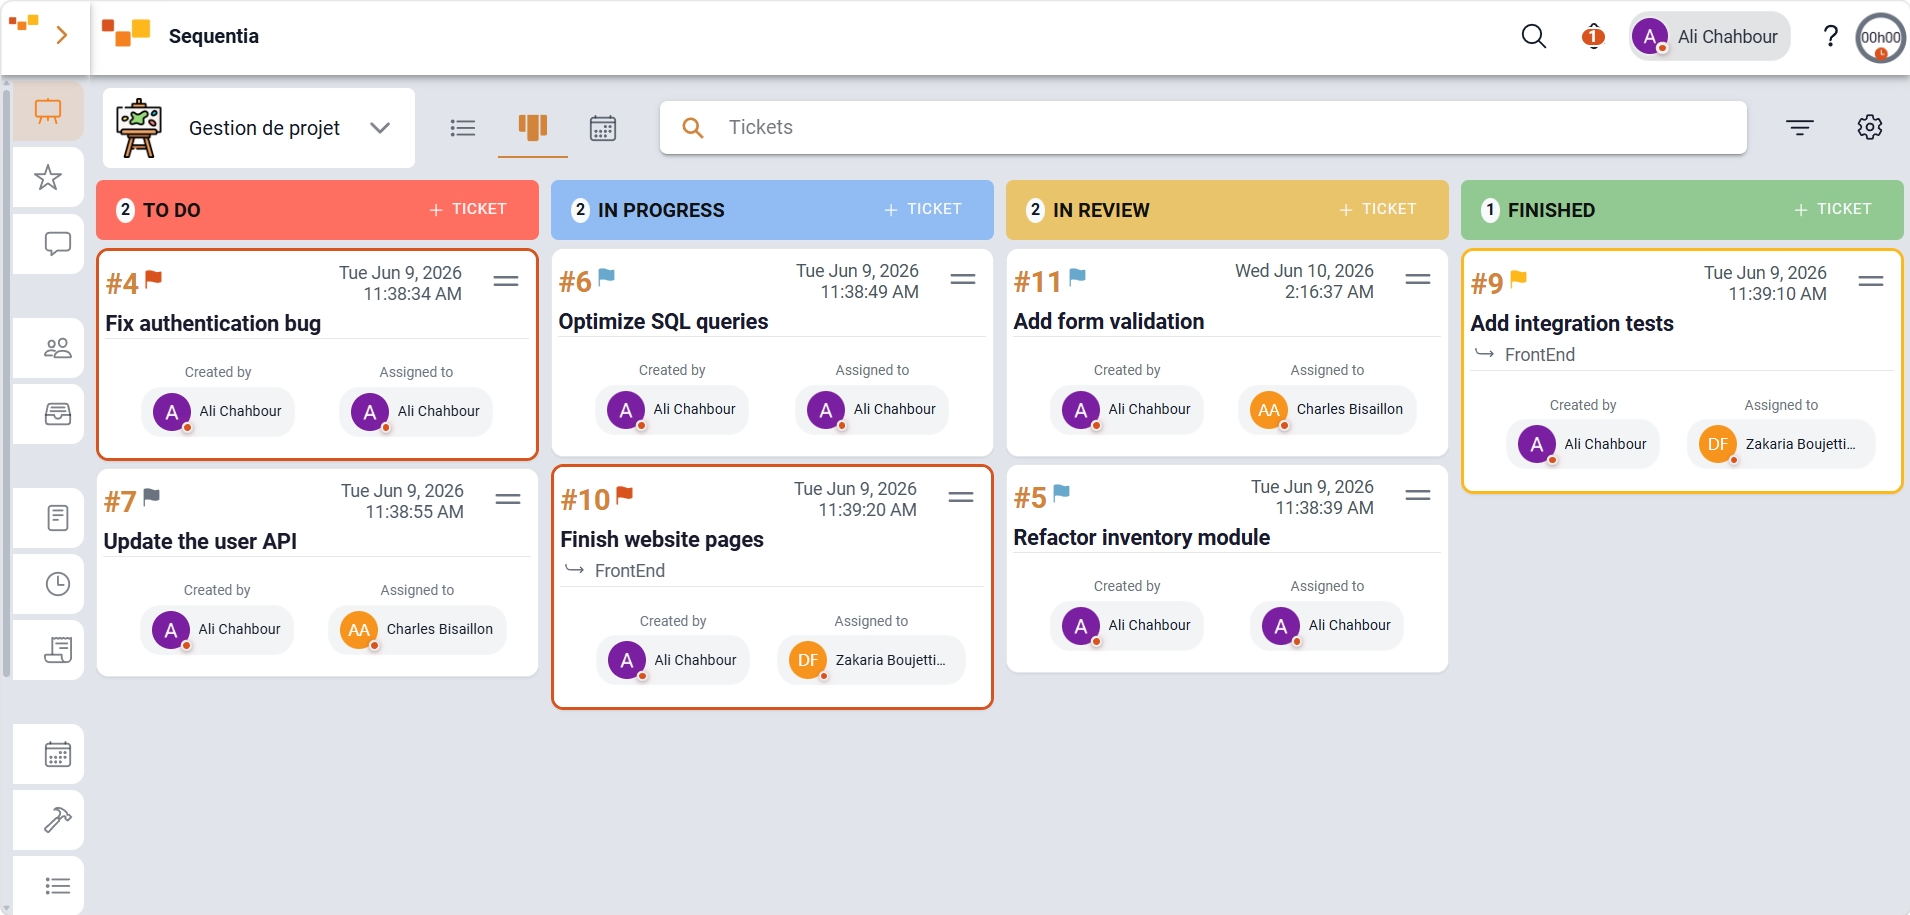This screenshot has height=915, width=1910.
Task: Open notifications bell with badge 1
Action: point(1593,37)
